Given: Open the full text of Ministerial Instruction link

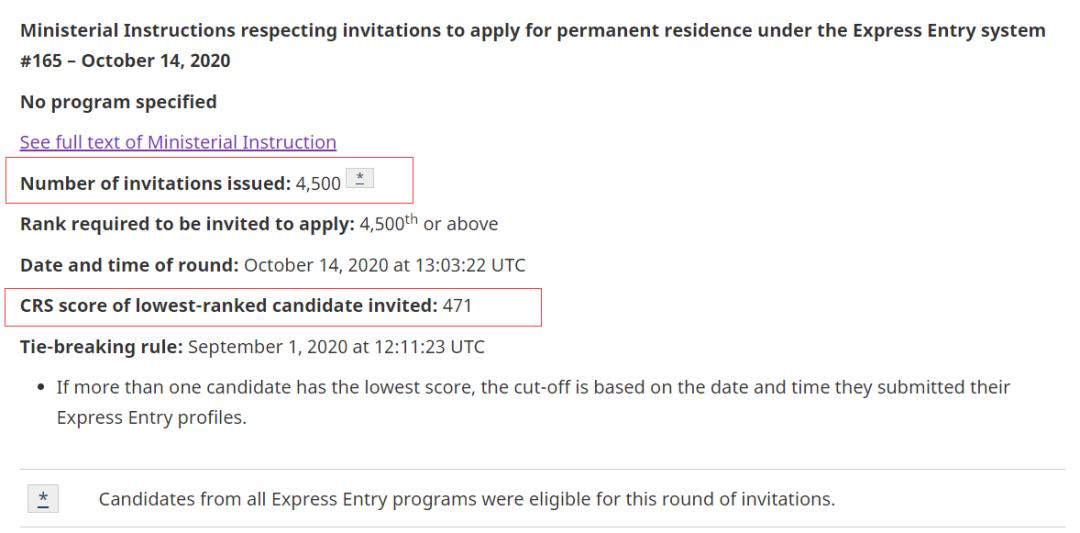Looking at the screenshot, I should pos(178,142).
